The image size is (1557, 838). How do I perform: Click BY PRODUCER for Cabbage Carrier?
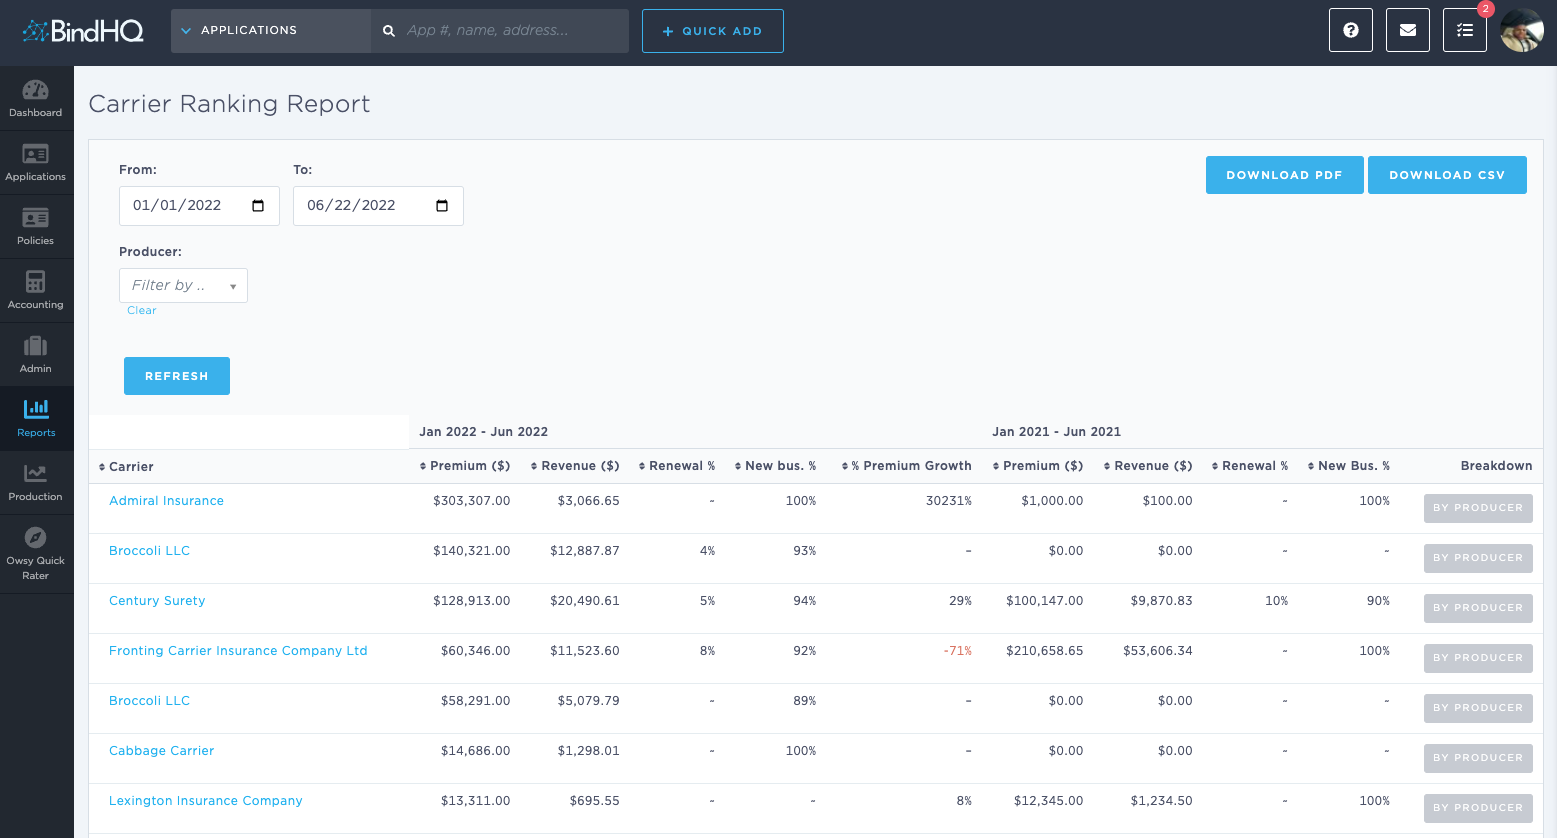pos(1478,758)
